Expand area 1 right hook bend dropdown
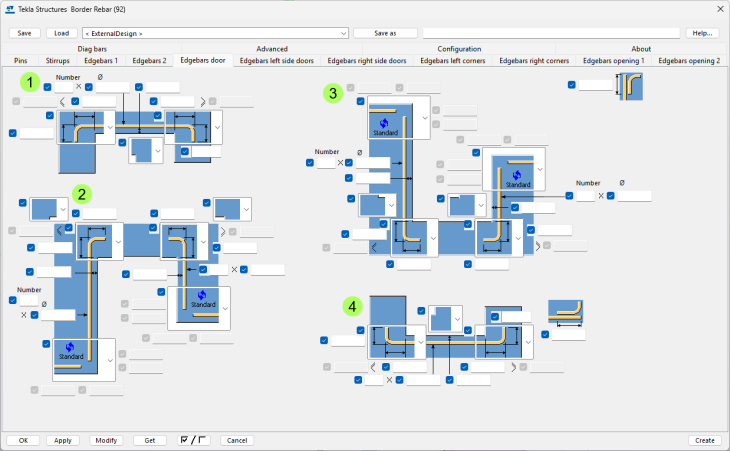Viewport: 730px width, 451px height. (x=217, y=127)
